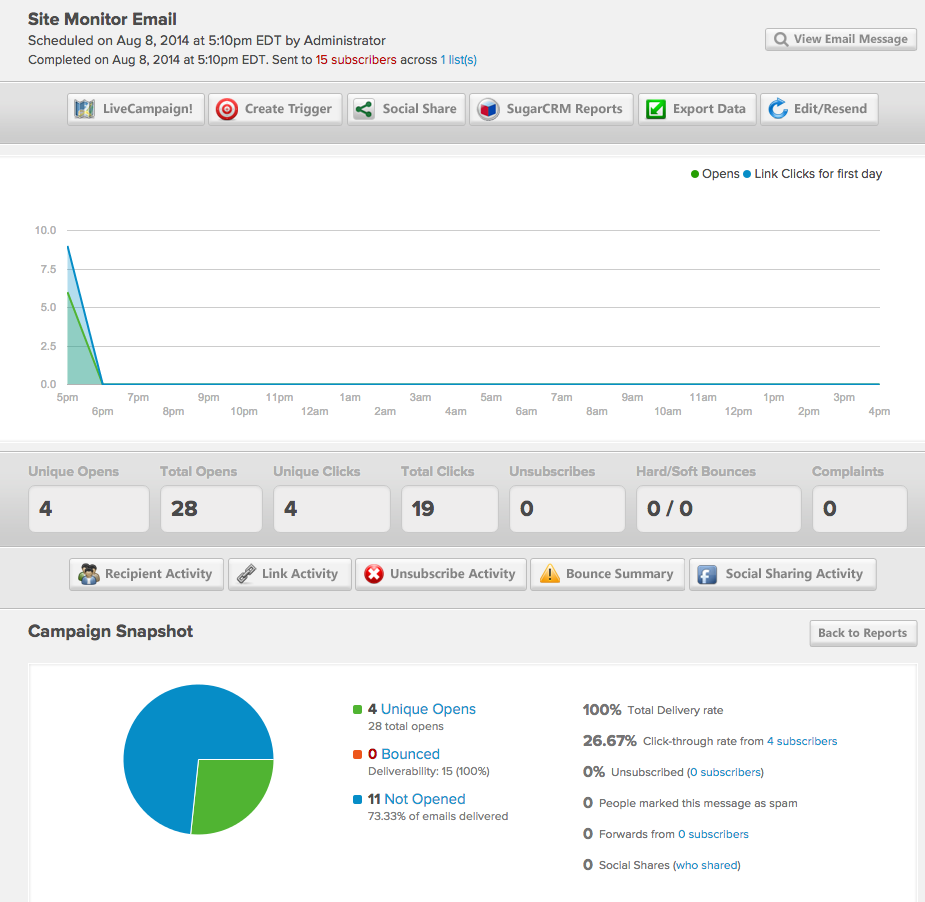
Task: Open the 4 subscribers click-through link
Action: [x=802, y=741]
